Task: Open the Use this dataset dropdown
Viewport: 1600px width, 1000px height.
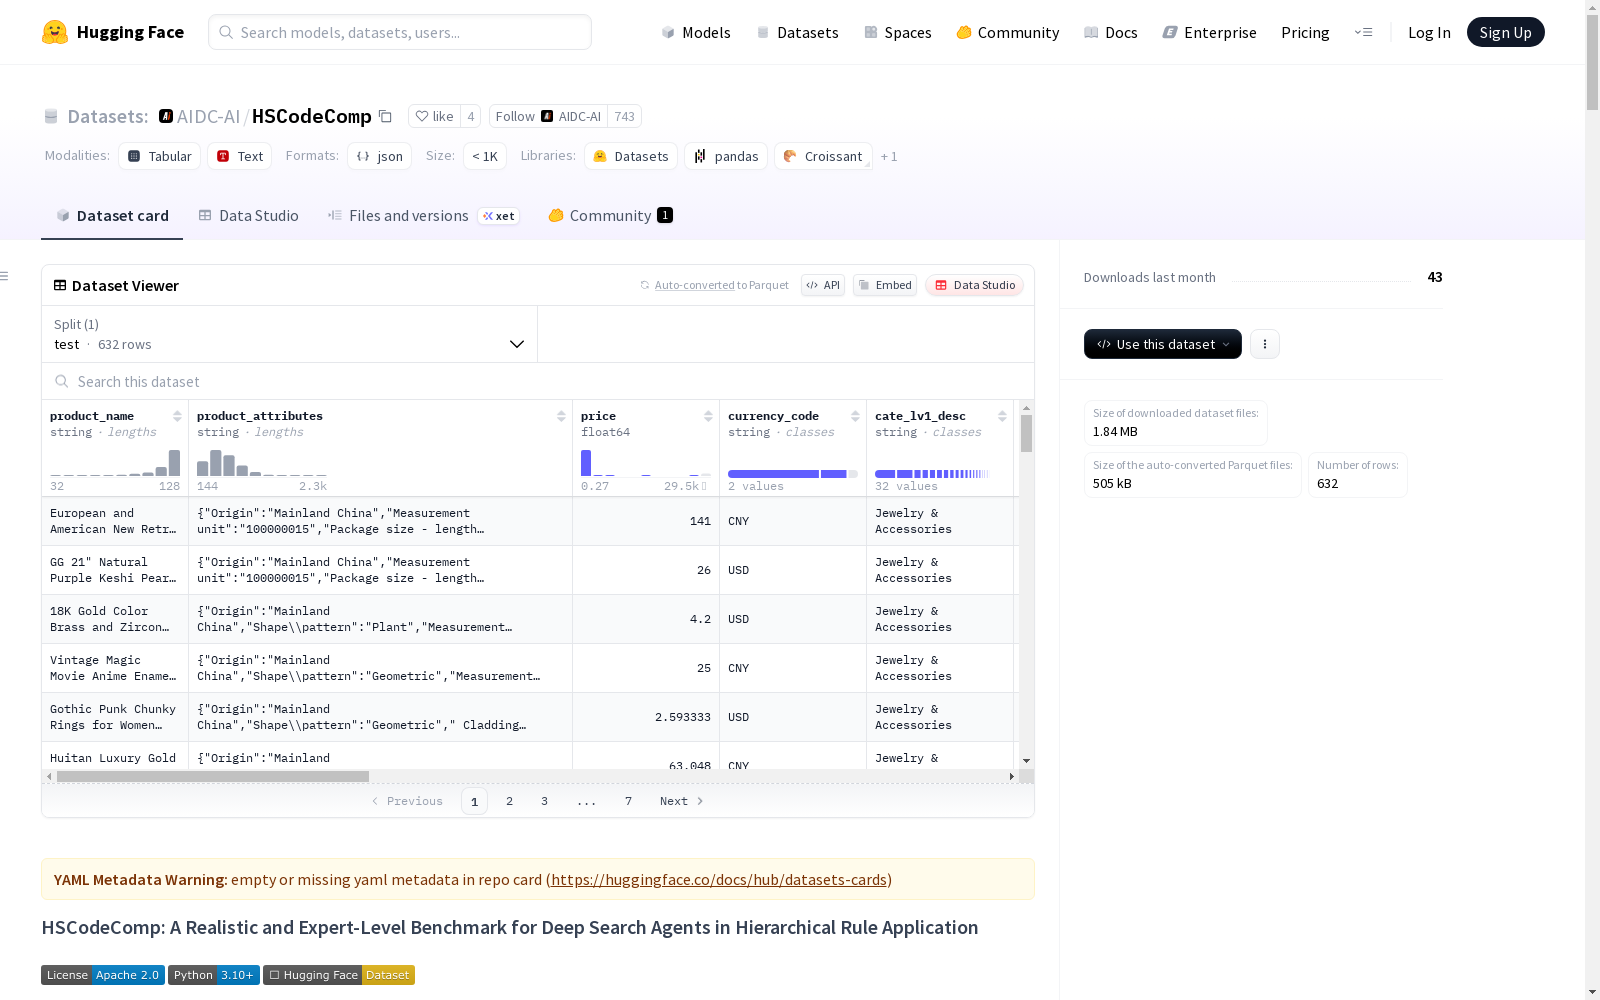Action: point(1163,344)
